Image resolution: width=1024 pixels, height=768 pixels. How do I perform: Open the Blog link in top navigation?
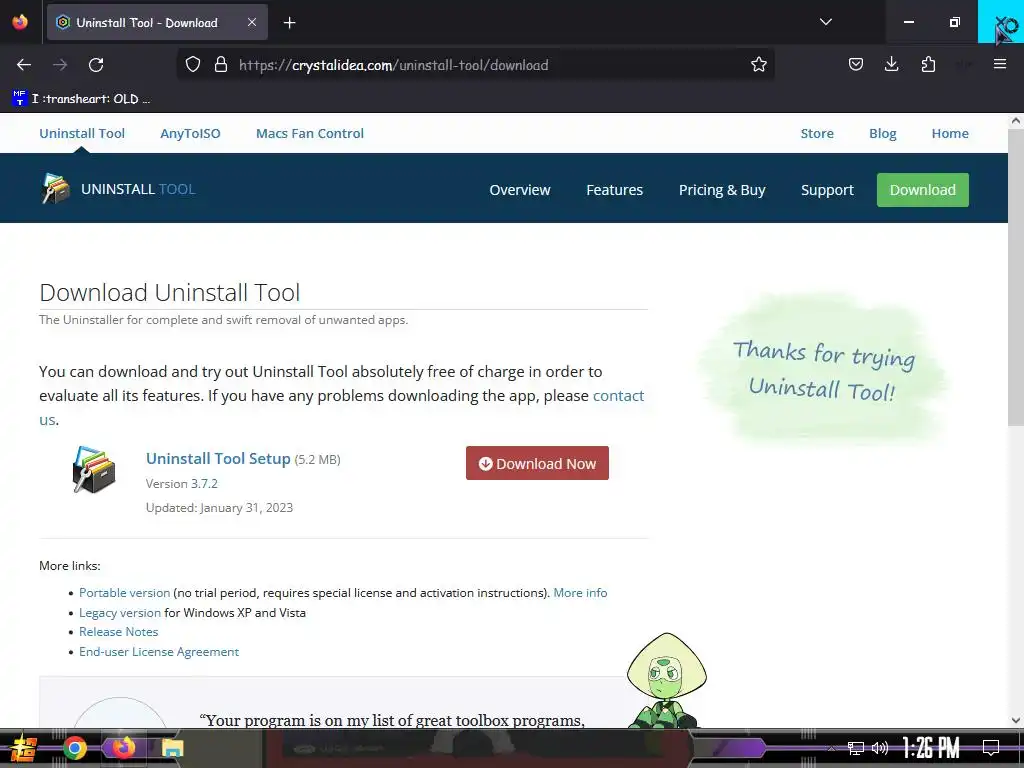tap(882, 133)
